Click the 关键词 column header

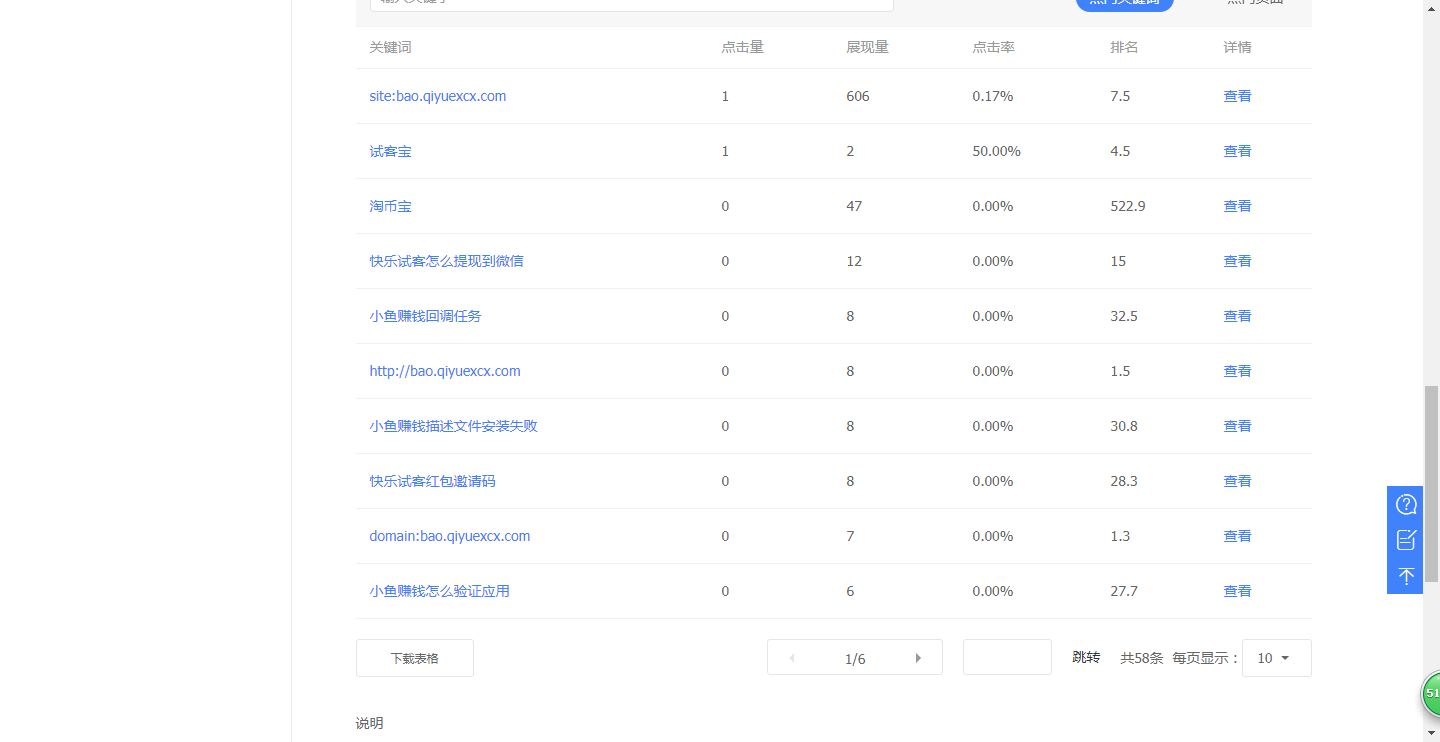pyautogui.click(x=390, y=47)
